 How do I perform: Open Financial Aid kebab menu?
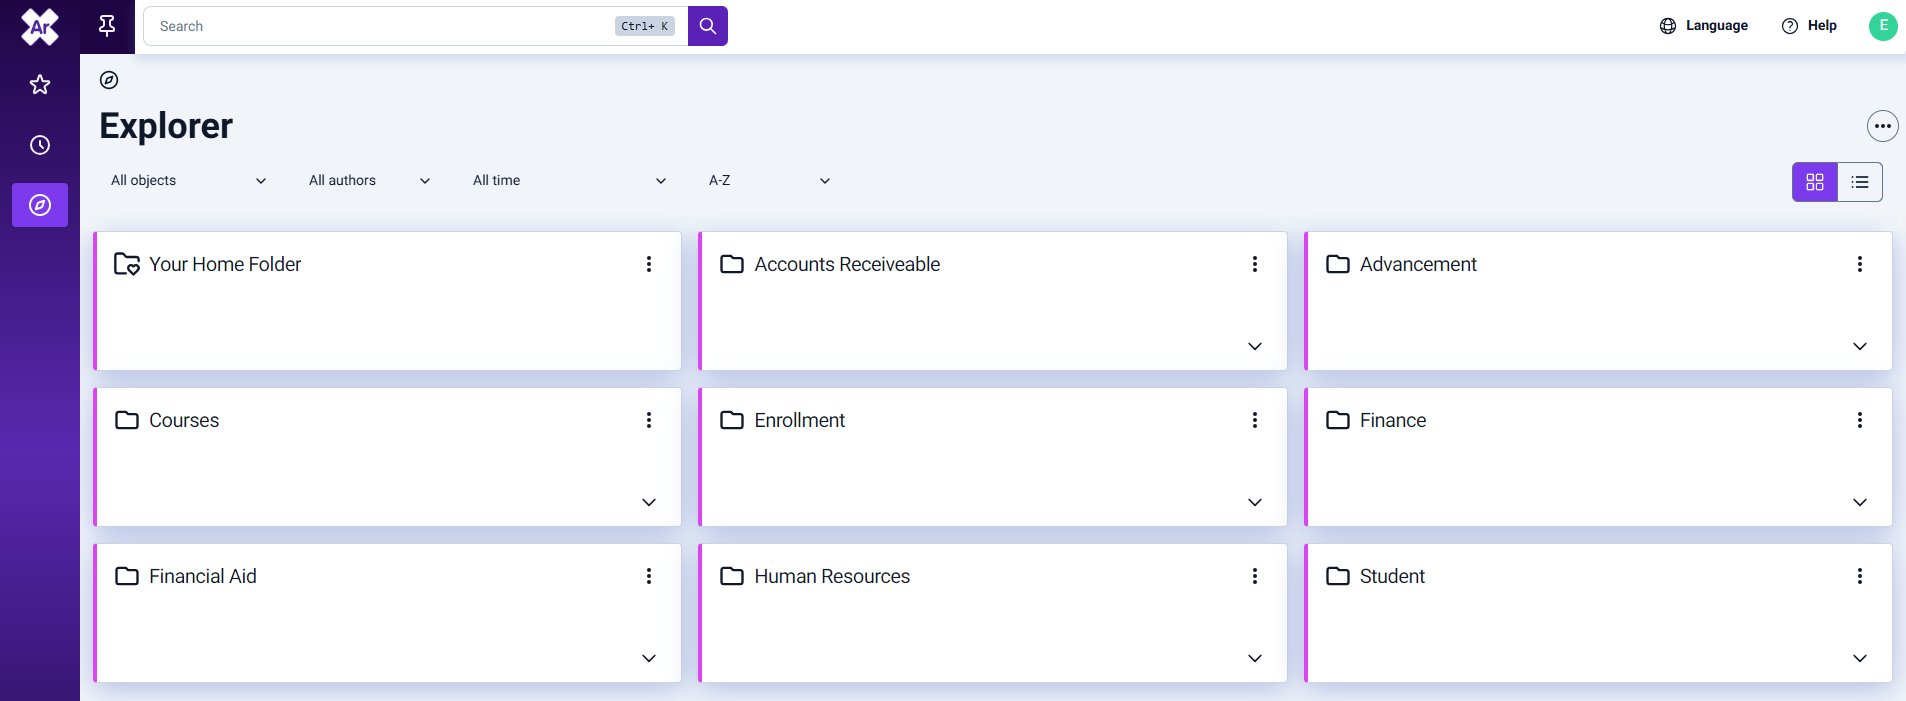click(649, 576)
